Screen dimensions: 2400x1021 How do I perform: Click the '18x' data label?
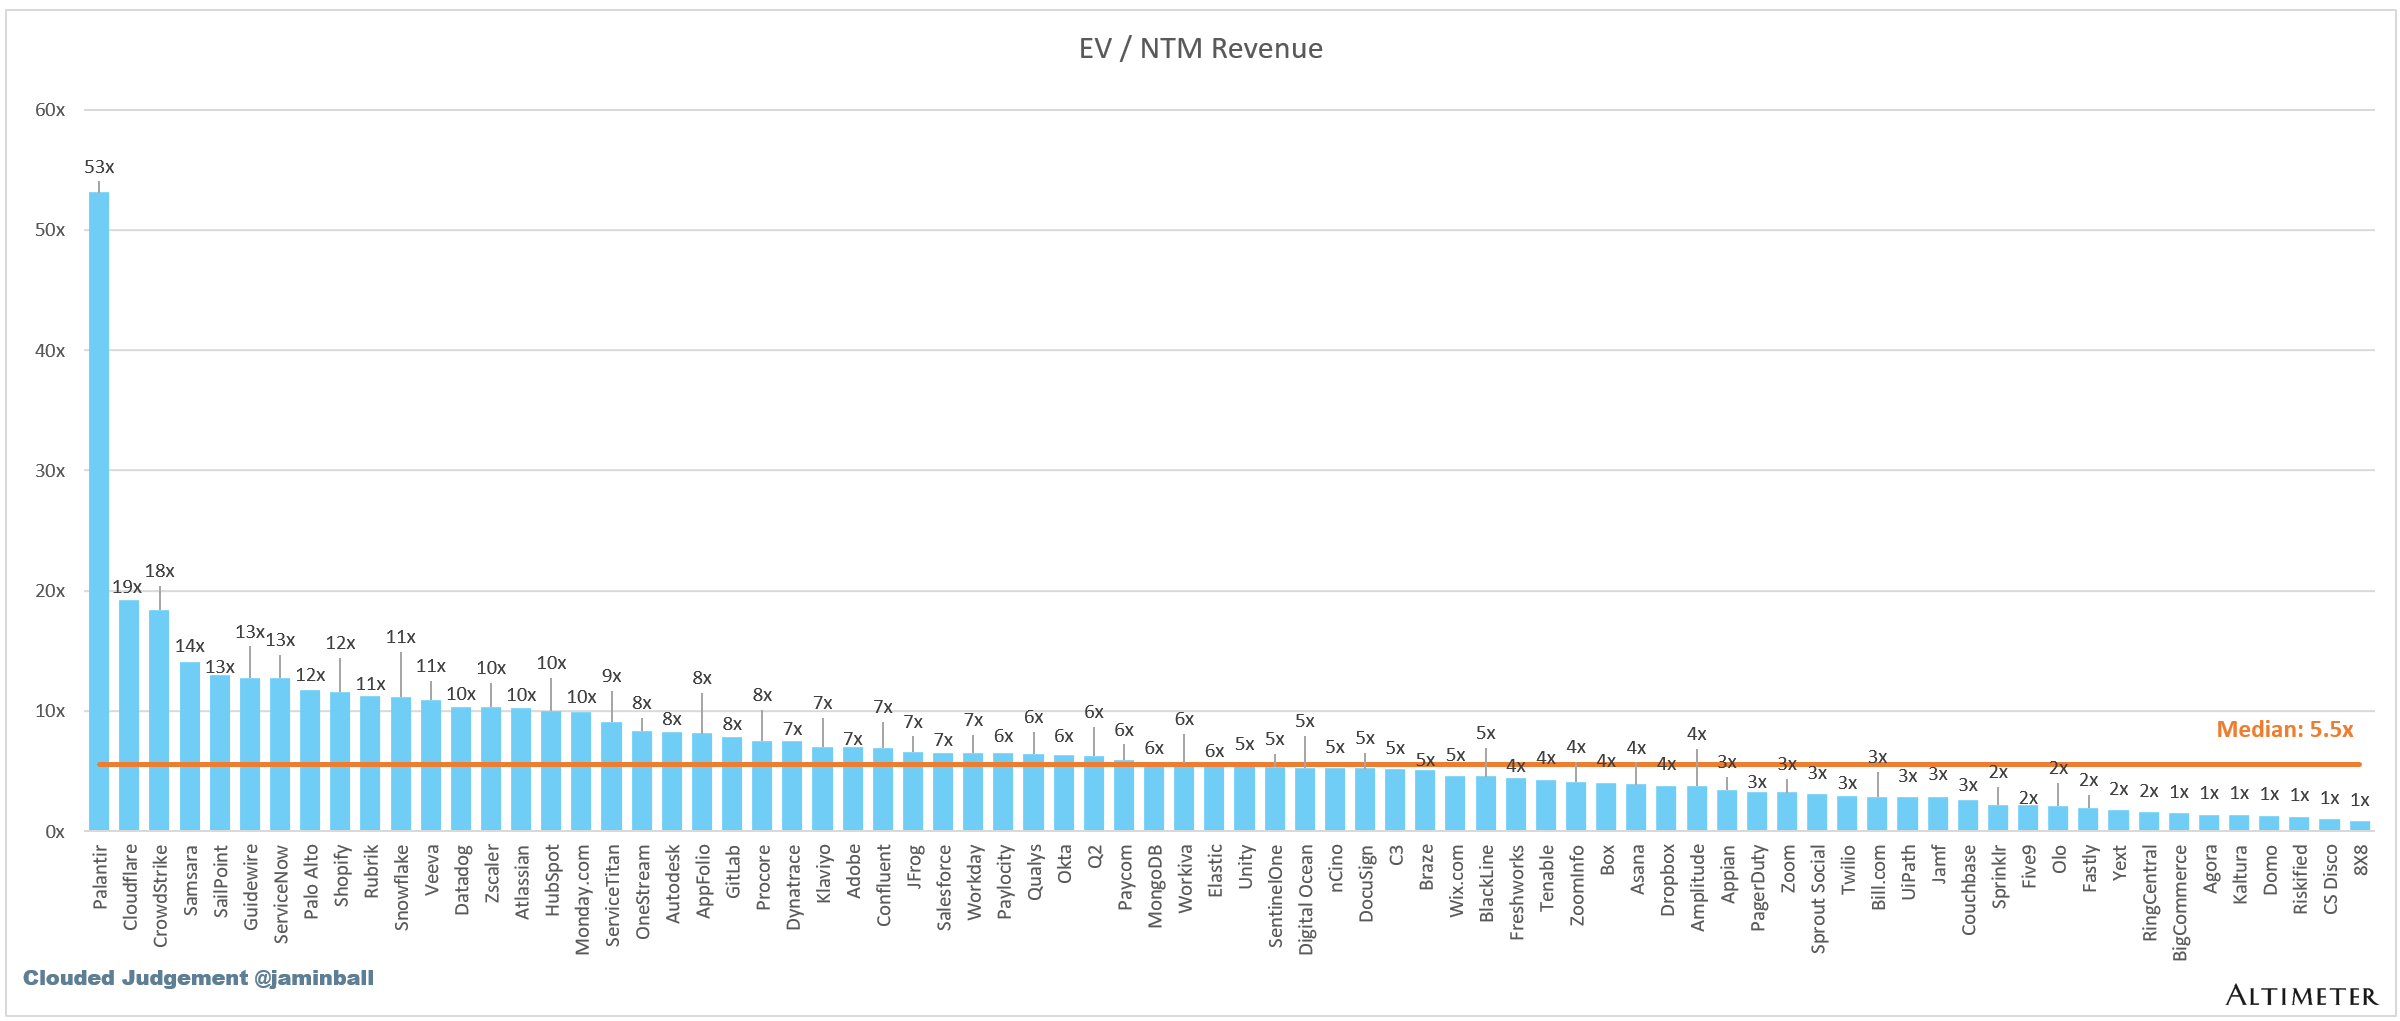(x=160, y=571)
